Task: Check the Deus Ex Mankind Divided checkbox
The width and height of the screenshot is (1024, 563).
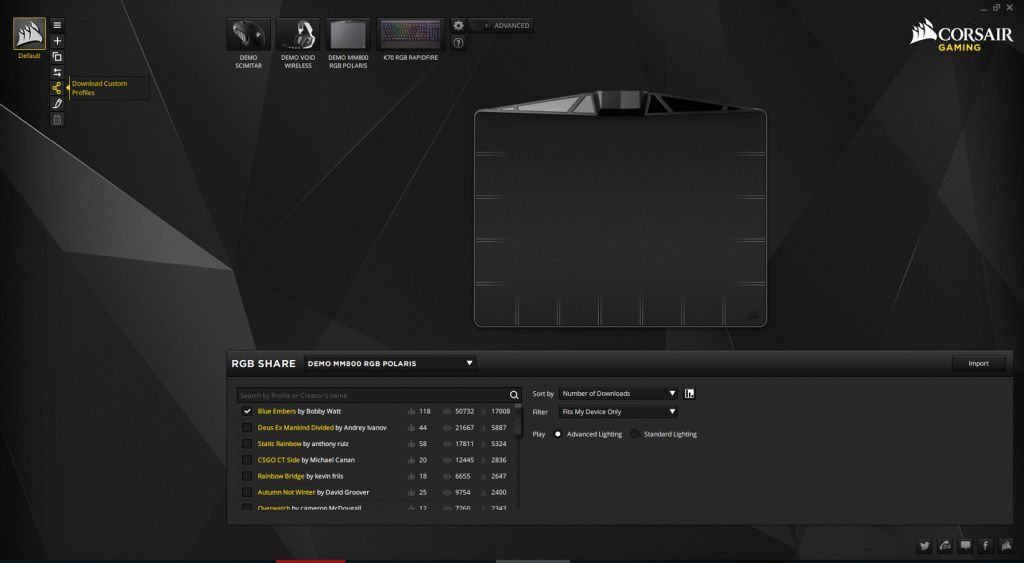Action: coord(247,428)
